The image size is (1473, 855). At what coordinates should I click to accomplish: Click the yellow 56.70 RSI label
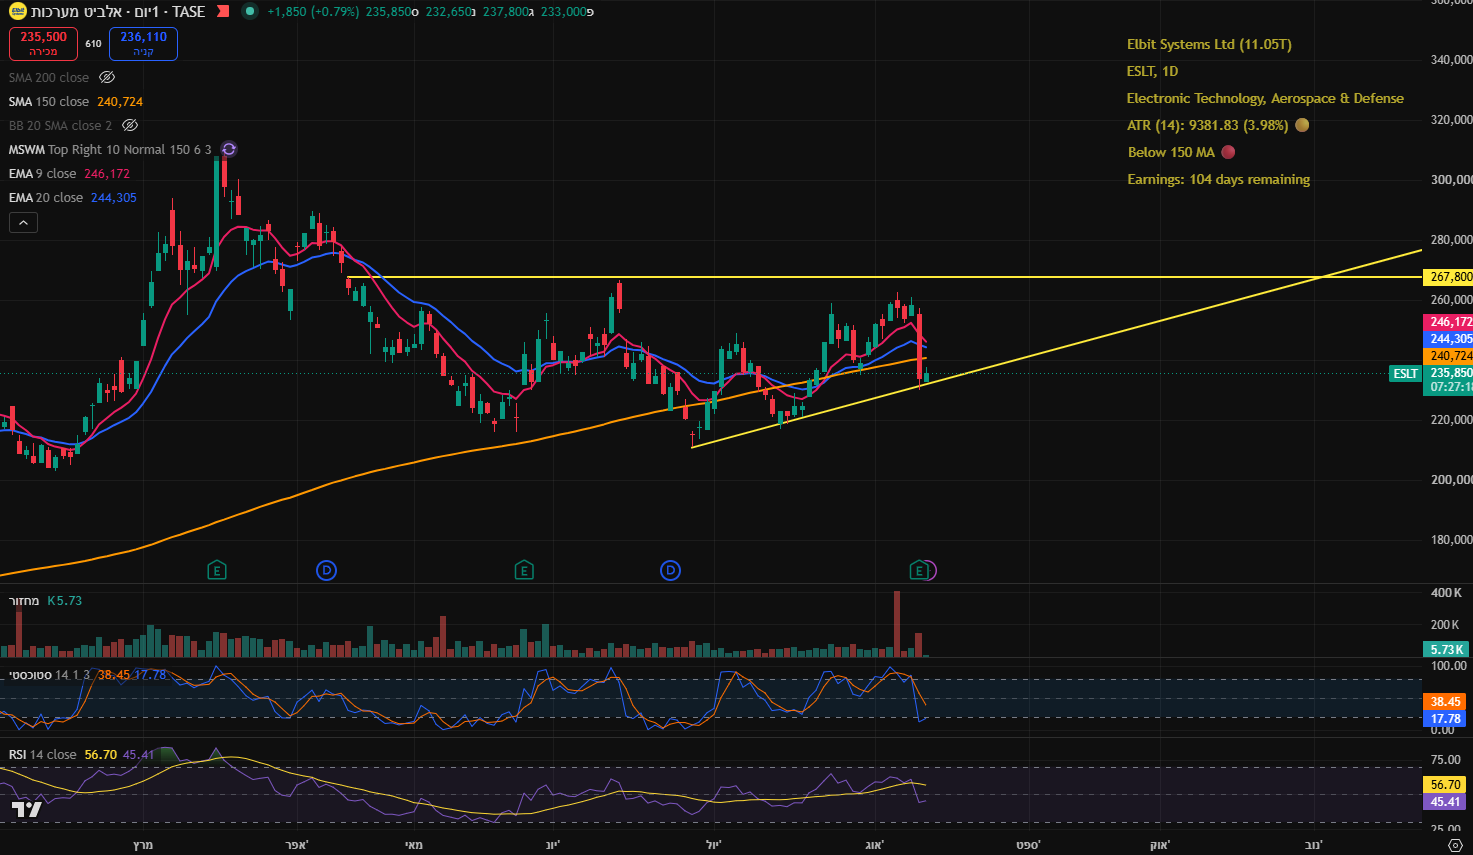pyautogui.click(x=1446, y=785)
